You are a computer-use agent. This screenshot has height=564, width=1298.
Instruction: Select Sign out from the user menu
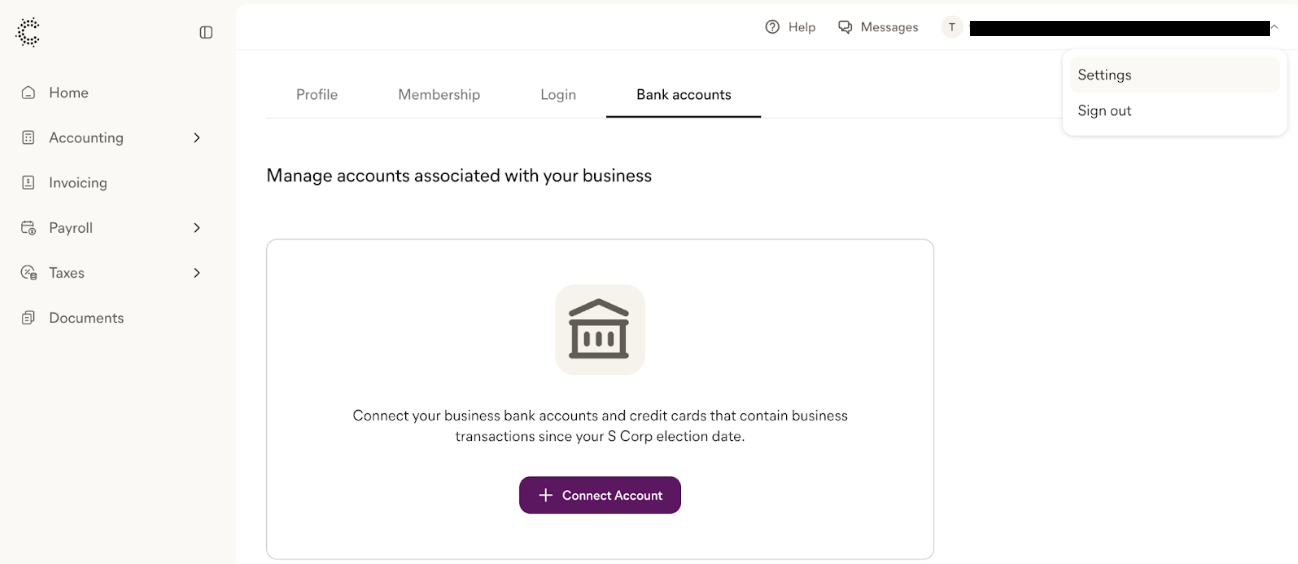click(x=1105, y=111)
